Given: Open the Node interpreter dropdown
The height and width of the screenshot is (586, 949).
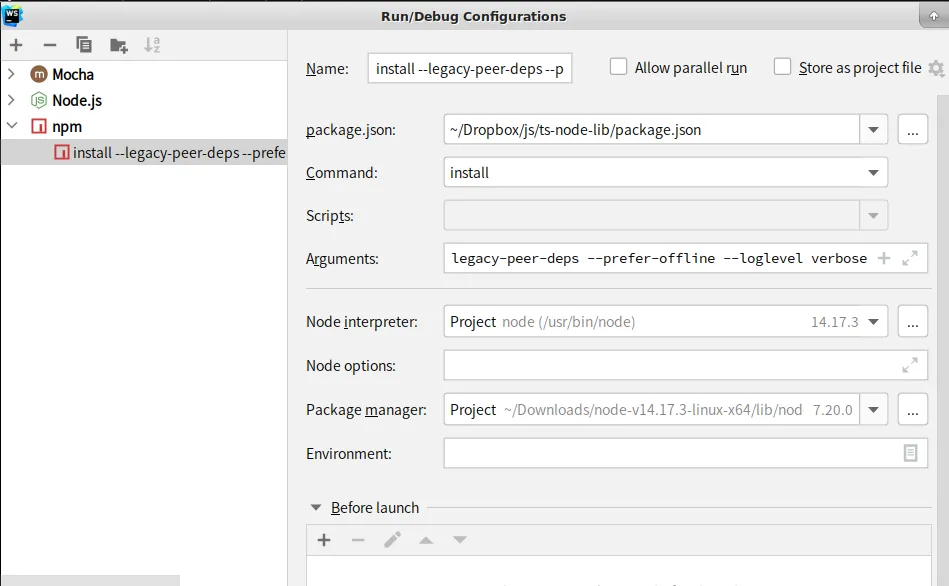Looking at the screenshot, I should point(873,322).
